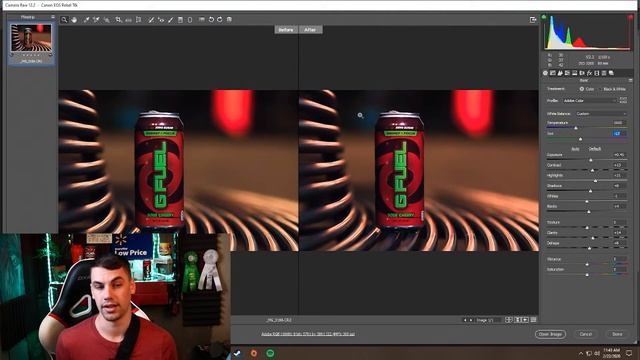Toggle shadow clipping warning in histogram
The width and height of the screenshot is (640, 360).
click(x=544, y=17)
